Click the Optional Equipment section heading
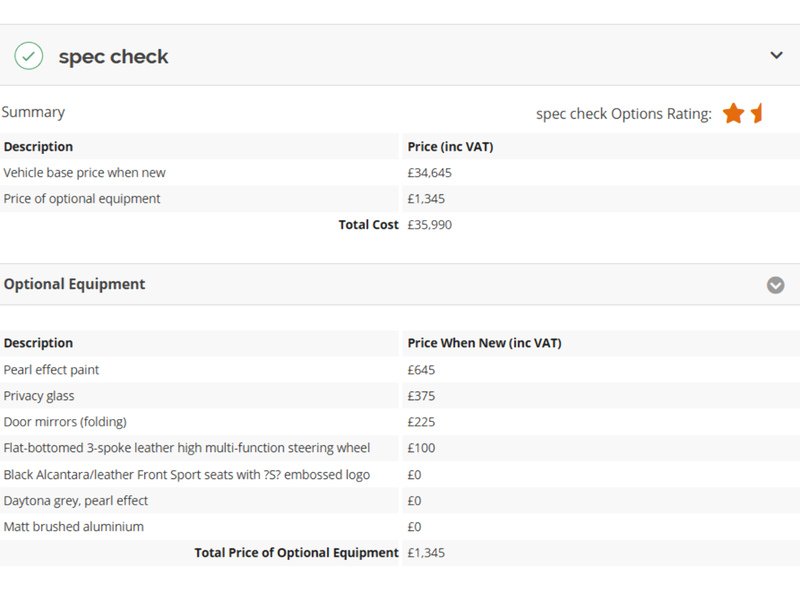This screenshot has height=600, width=800. click(x=74, y=284)
